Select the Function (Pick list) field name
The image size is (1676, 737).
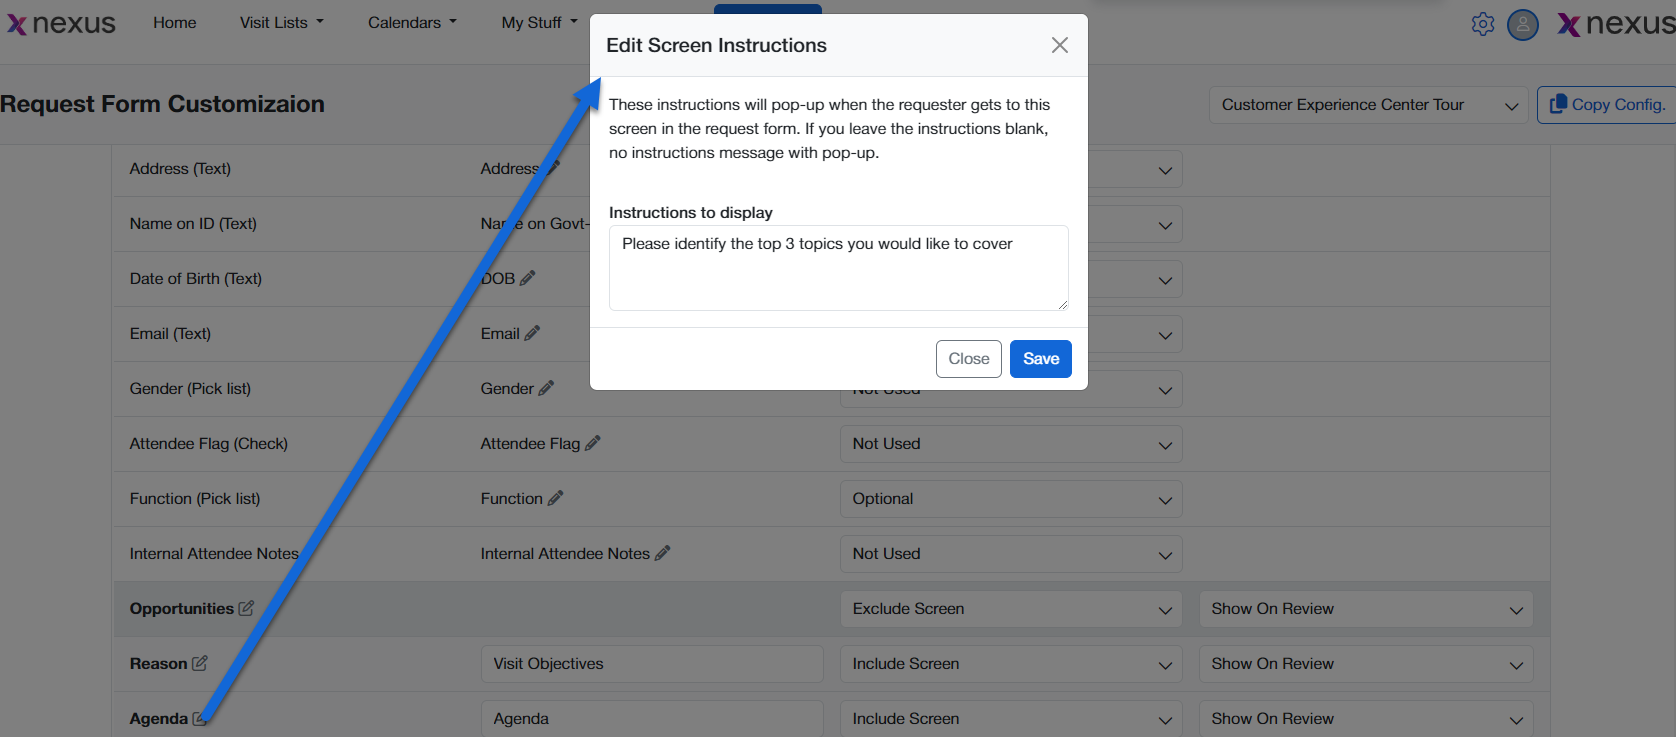point(195,498)
